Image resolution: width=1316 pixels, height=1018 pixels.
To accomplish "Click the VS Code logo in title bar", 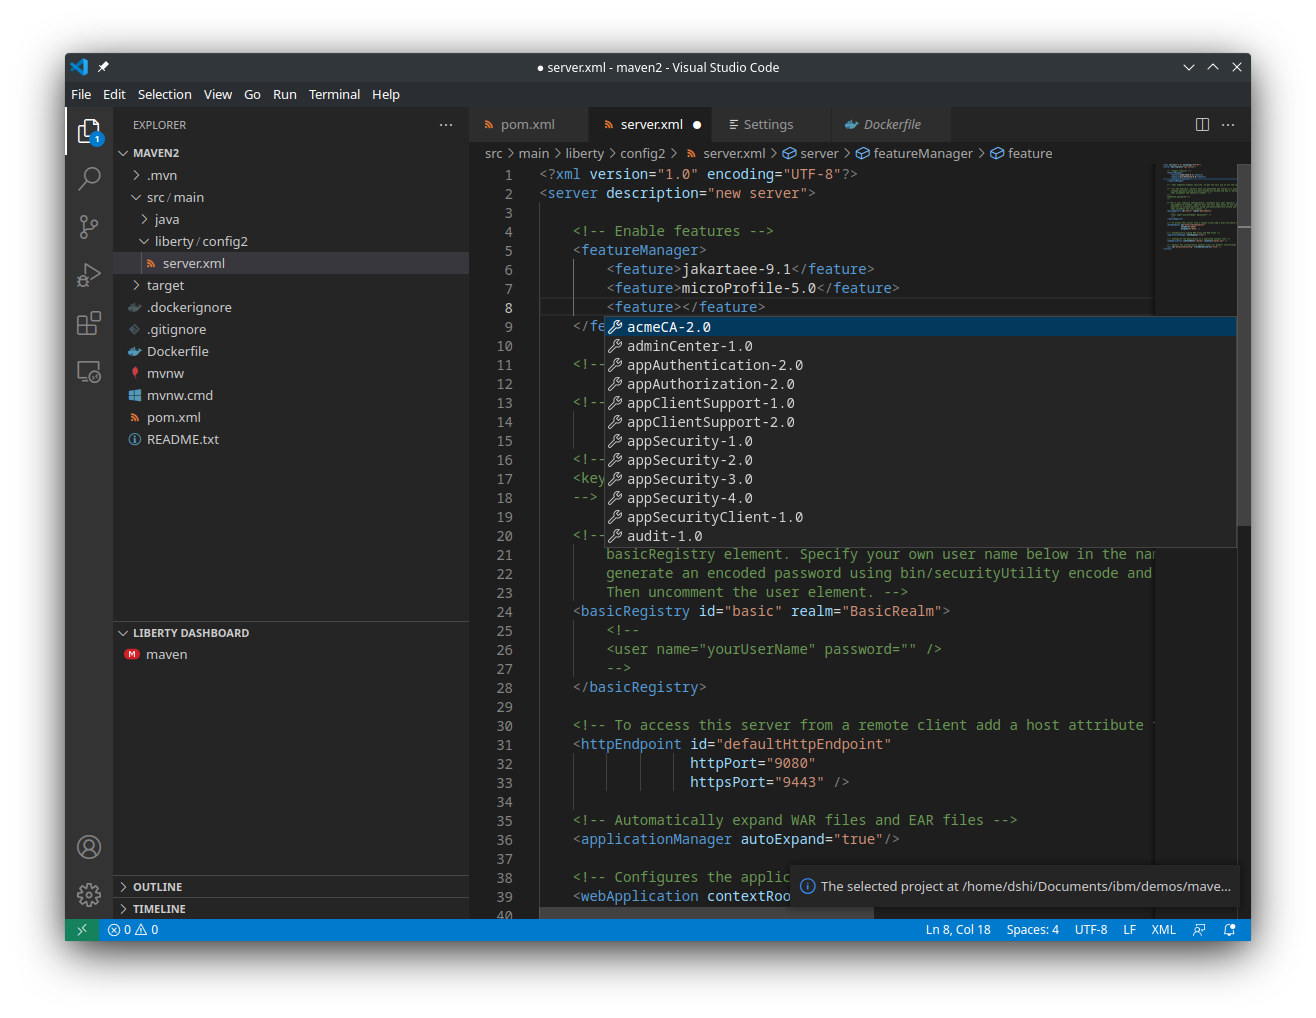I will (x=79, y=67).
